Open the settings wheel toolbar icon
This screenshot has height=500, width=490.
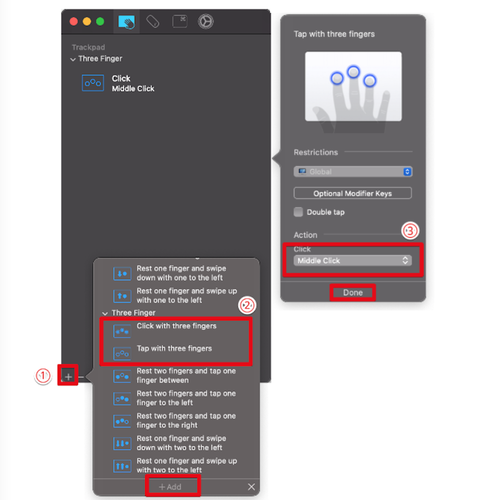point(206,22)
